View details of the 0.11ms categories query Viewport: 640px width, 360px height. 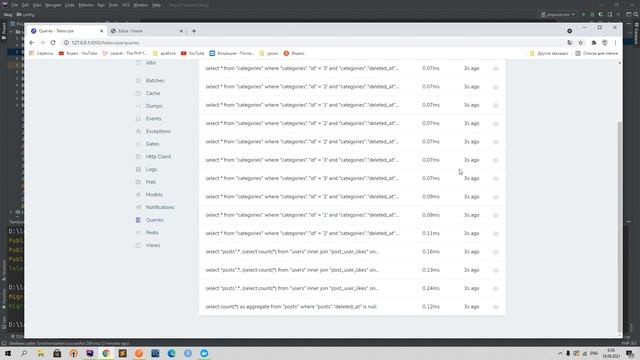pyautogui.click(x=496, y=233)
